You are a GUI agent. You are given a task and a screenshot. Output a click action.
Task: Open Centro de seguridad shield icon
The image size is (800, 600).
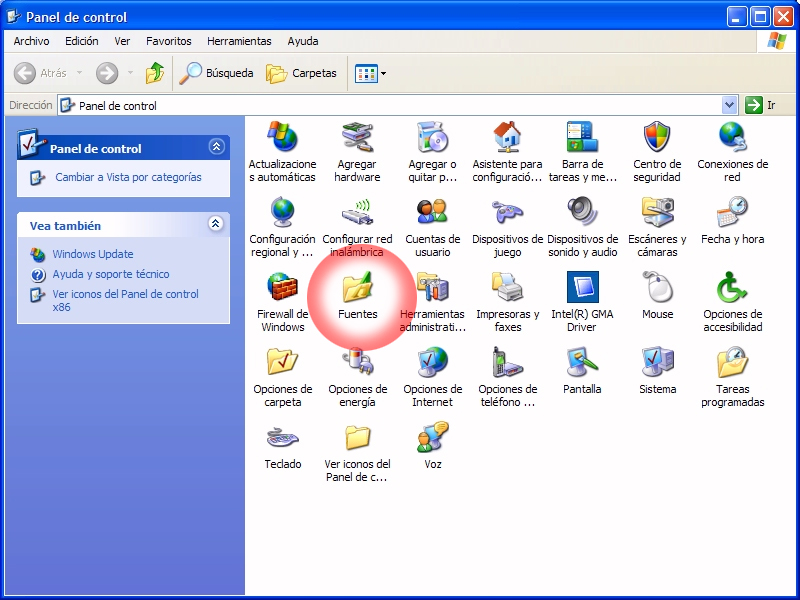(657, 137)
